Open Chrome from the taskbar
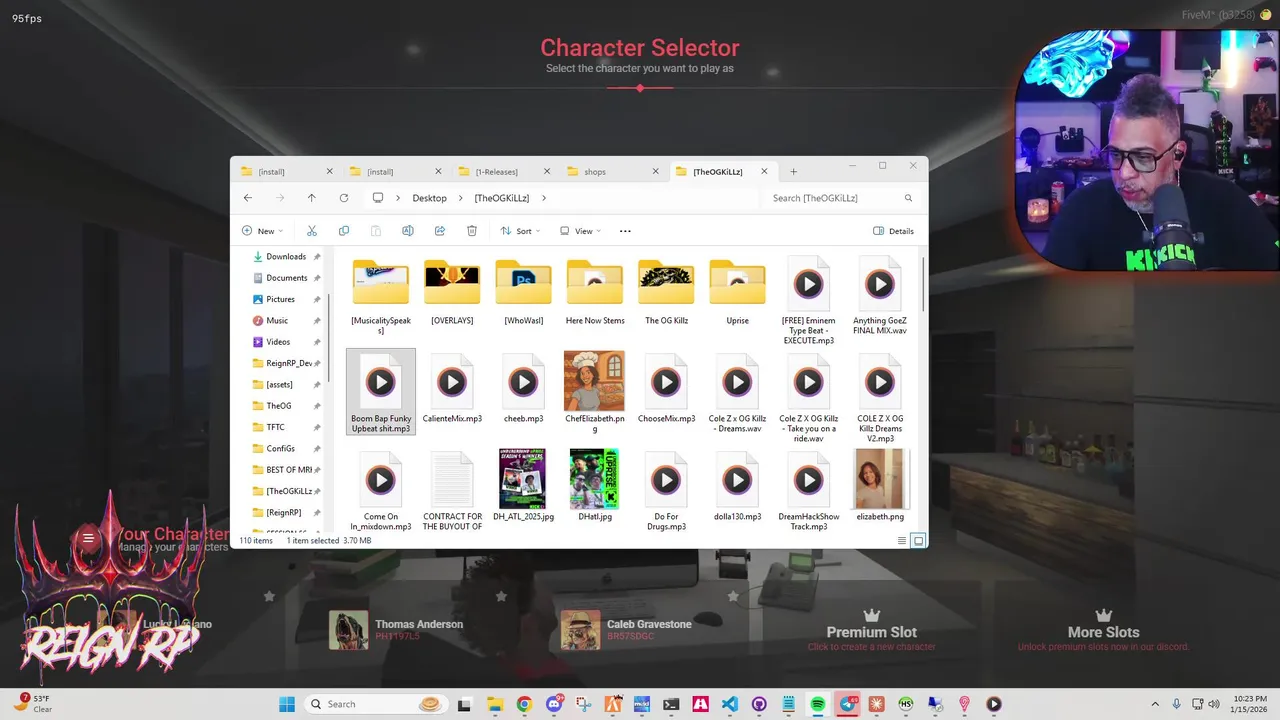This screenshot has height=720, width=1280. click(524, 704)
